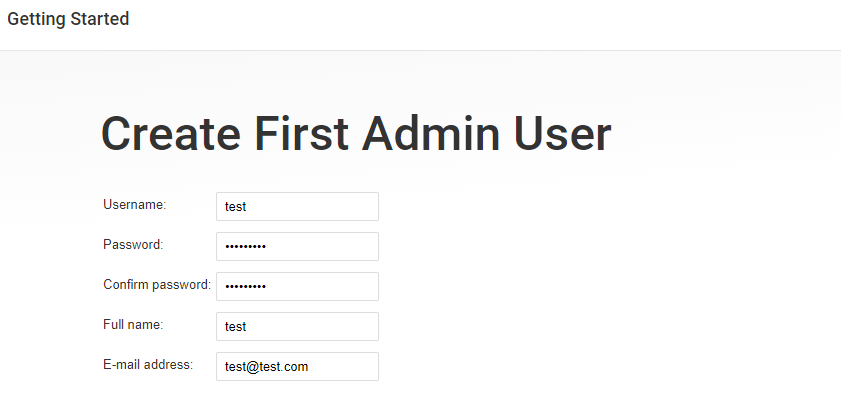Screen dimensions: 841x413
Task: Click the Username input field
Action: coord(297,207)
